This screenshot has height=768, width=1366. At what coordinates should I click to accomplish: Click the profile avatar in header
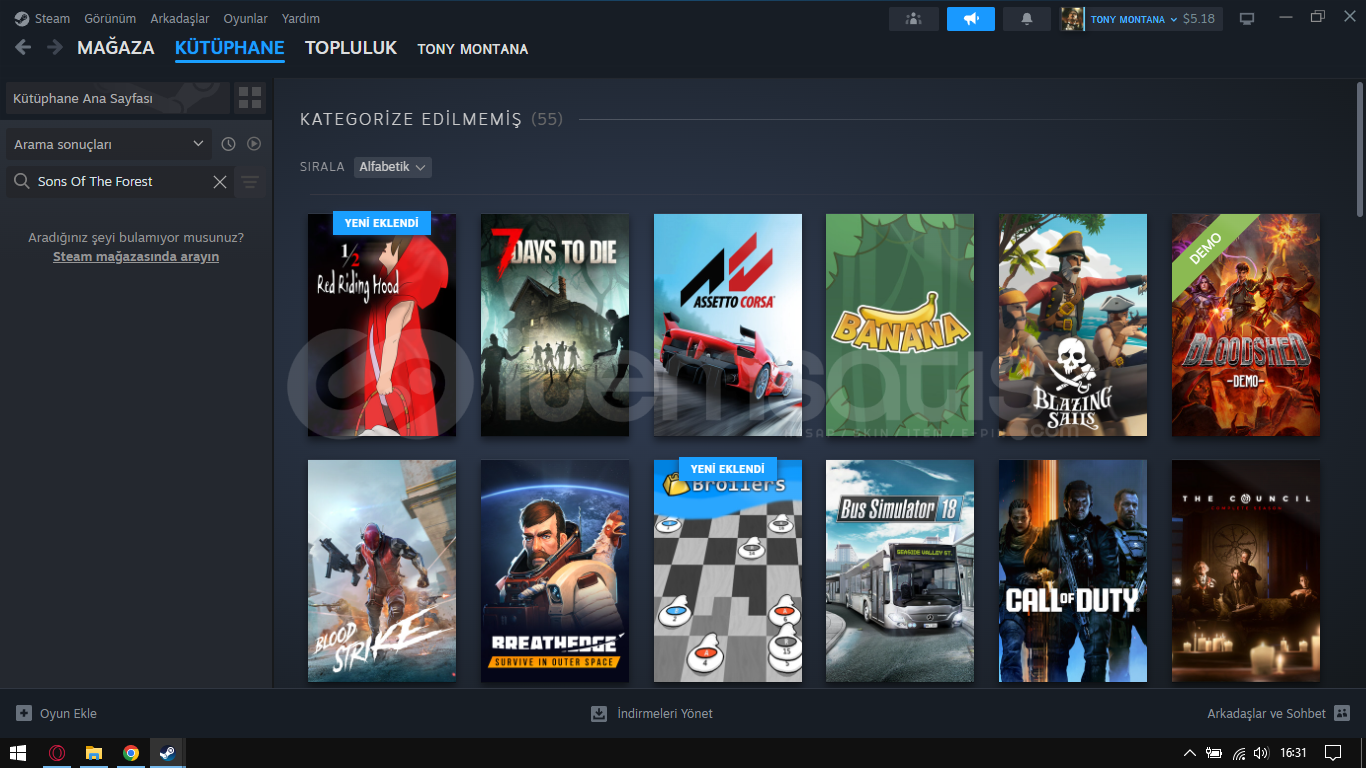(x=1073, y=19)
